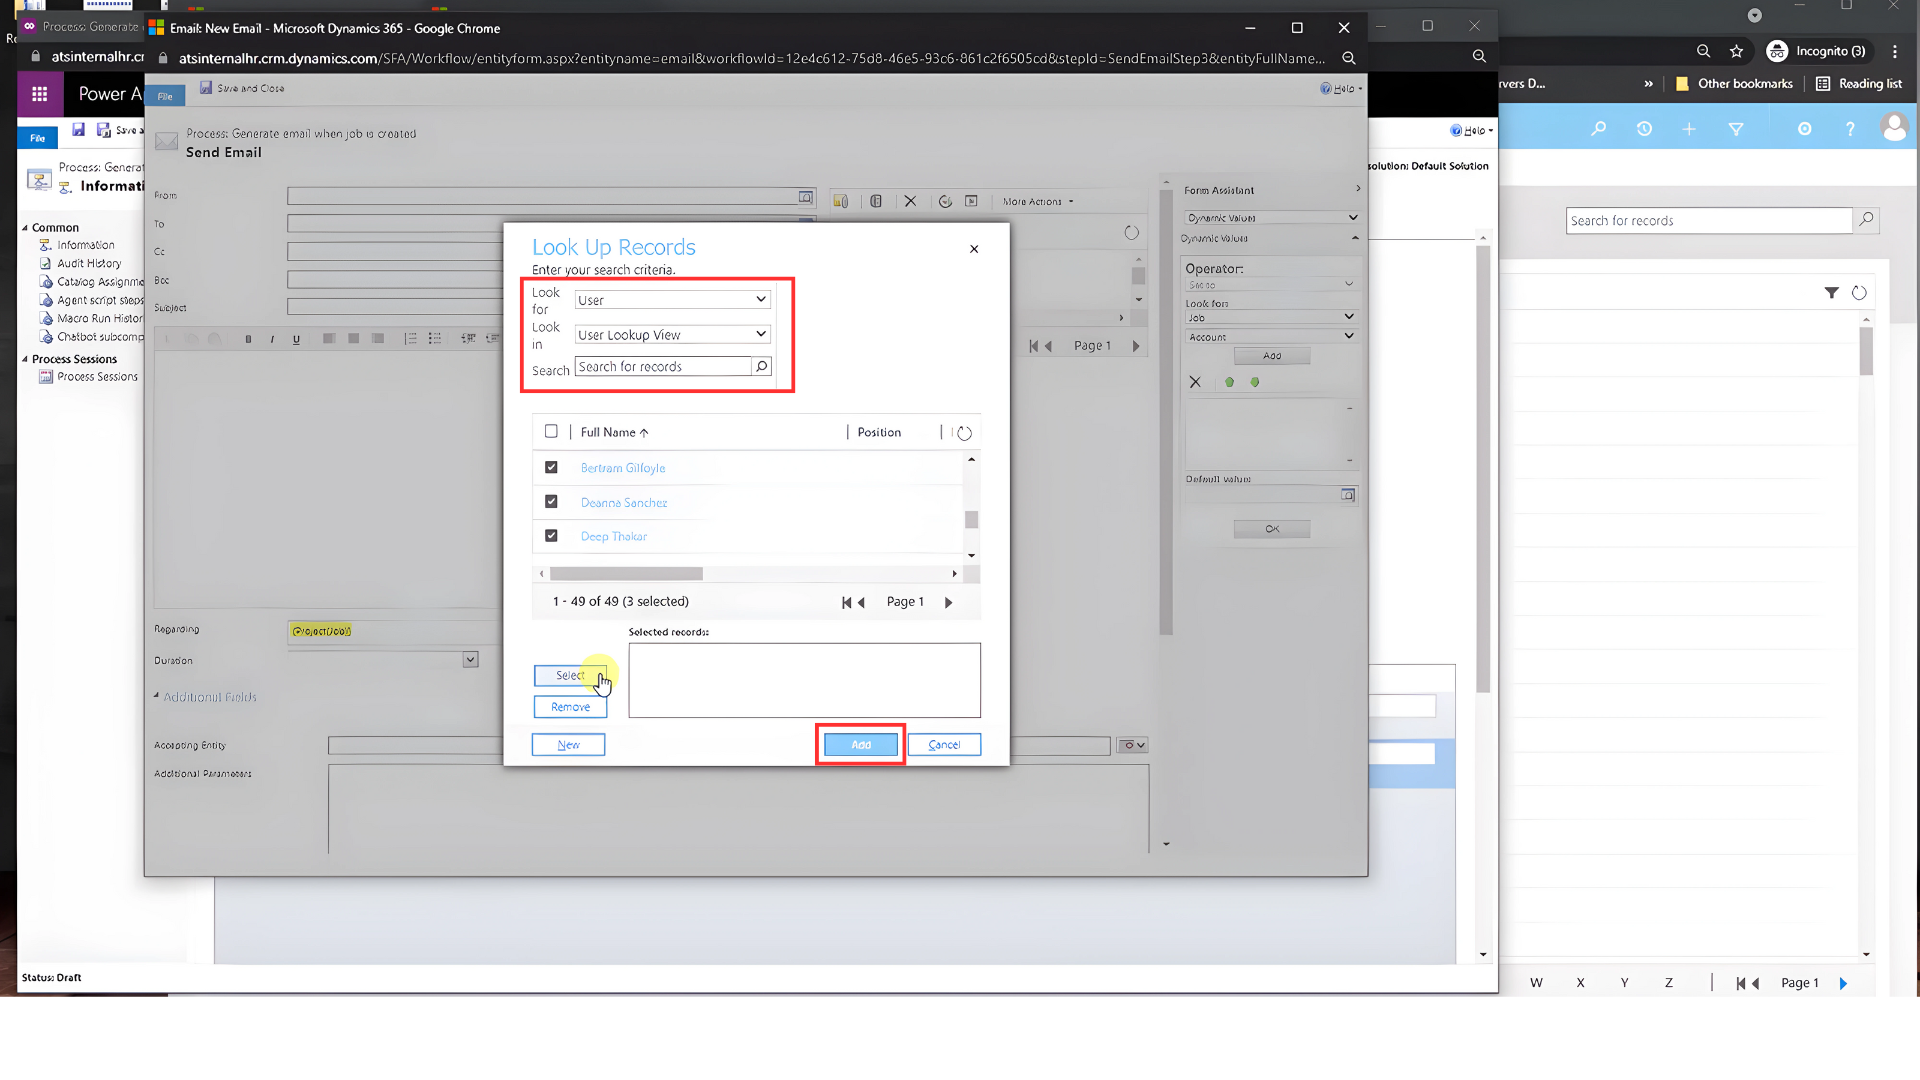
Task: Click the underline formatting icon
Action: tap(296, 339)
